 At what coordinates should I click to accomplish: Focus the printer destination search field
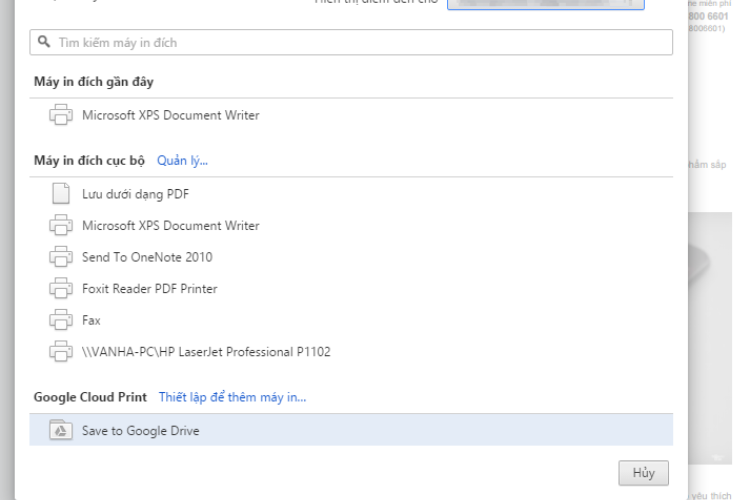click(351, 42)
